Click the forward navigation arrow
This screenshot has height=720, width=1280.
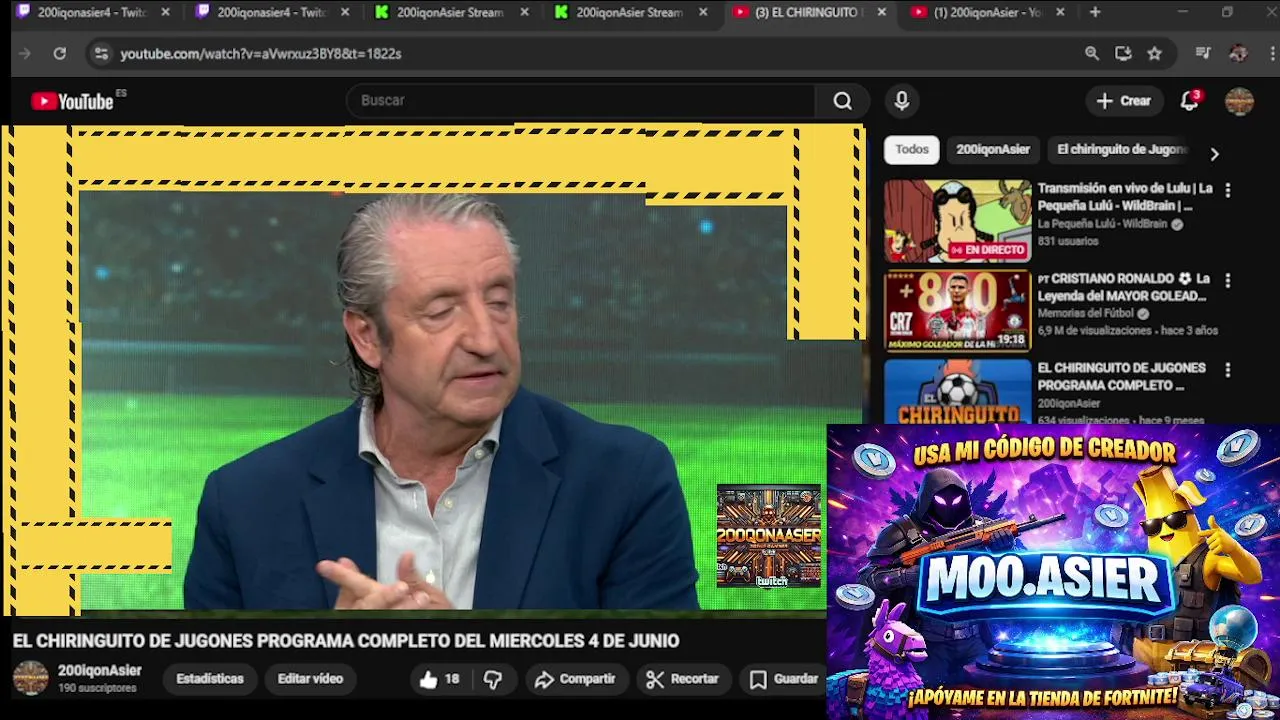click(25, 54)
